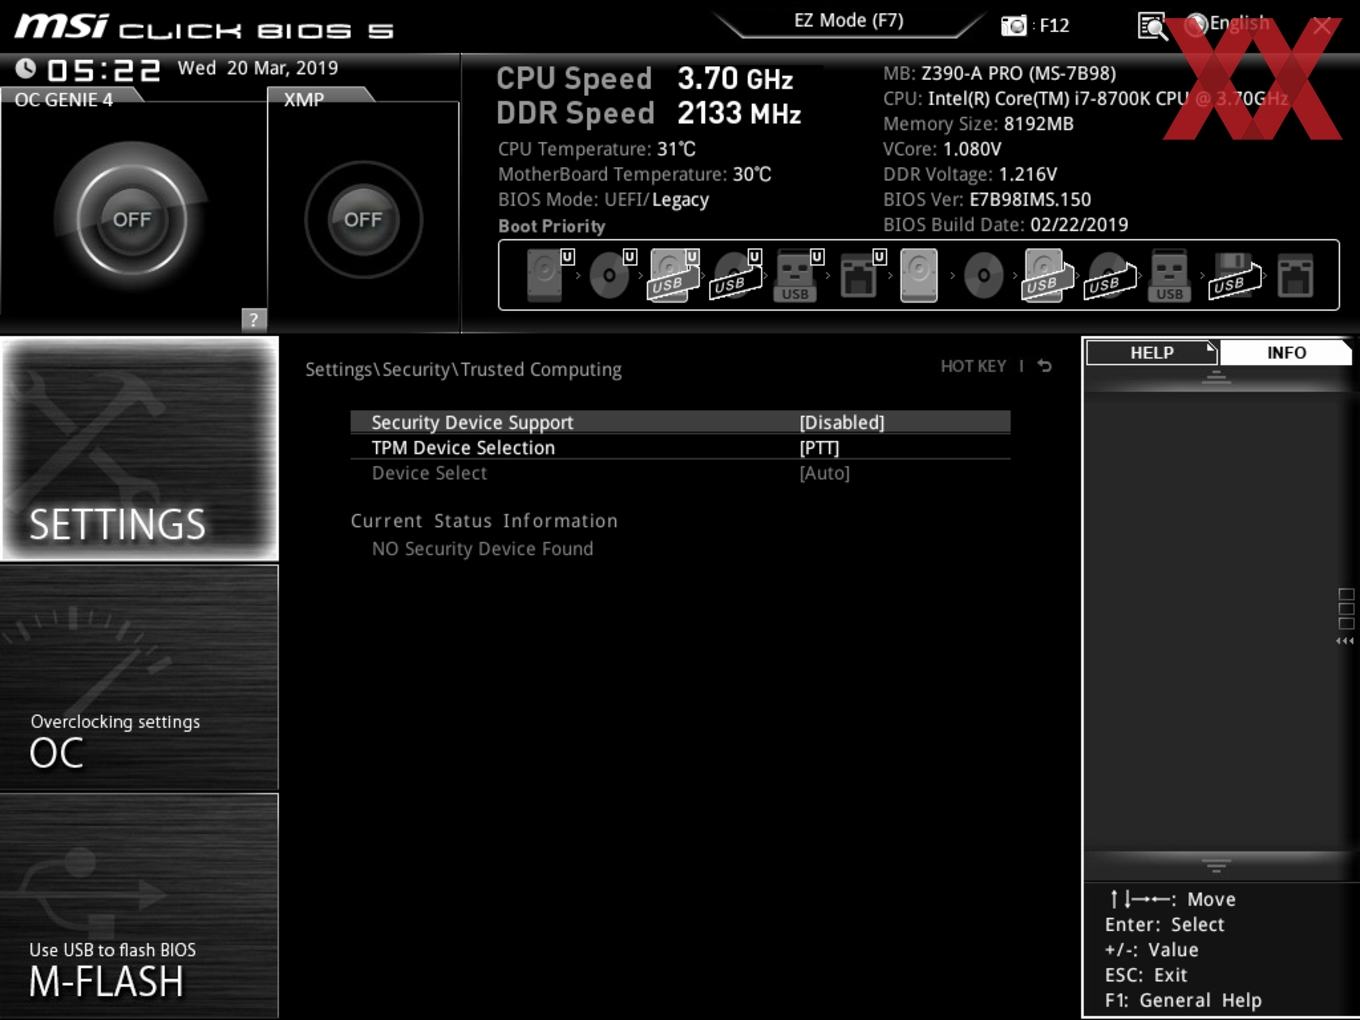1360x1020 pixels.
Task: Click the XMP tab label
Action: pyautogui.click(x=304, y=100)
